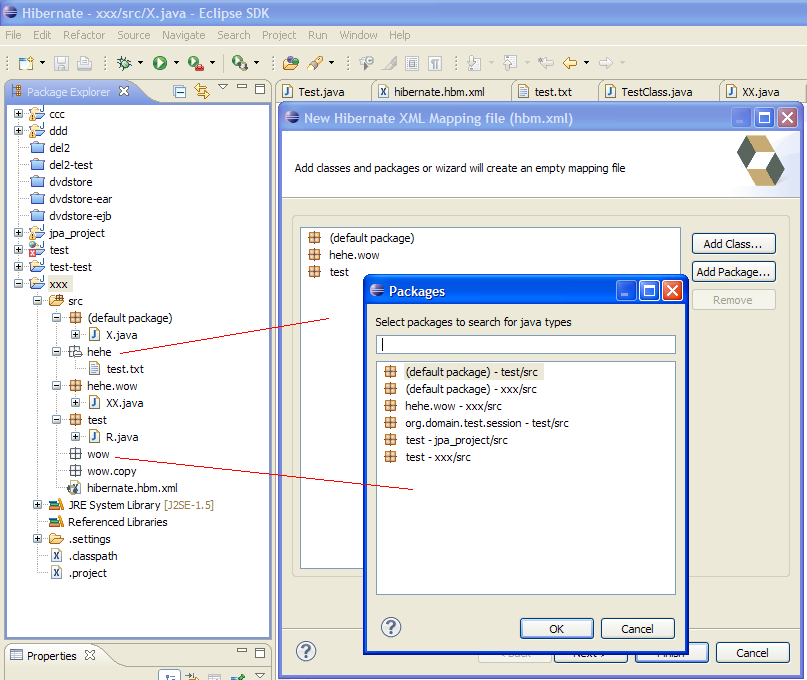This screenshot has width=807, height=680.
Task: Maximize the Properties view
Action: (x=260, y=653)
